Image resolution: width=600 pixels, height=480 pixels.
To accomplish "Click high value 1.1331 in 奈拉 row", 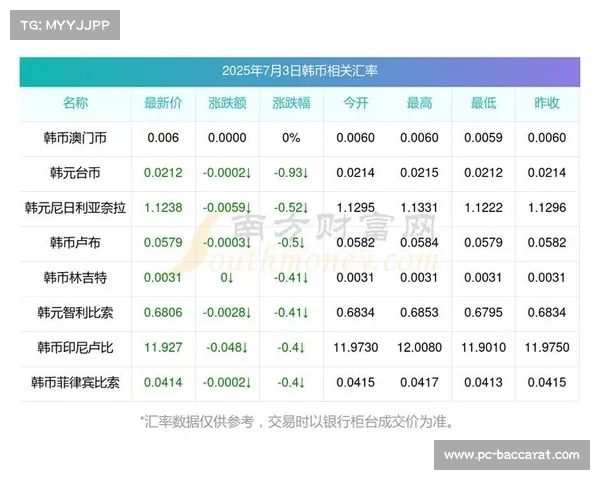I will 419,208.
